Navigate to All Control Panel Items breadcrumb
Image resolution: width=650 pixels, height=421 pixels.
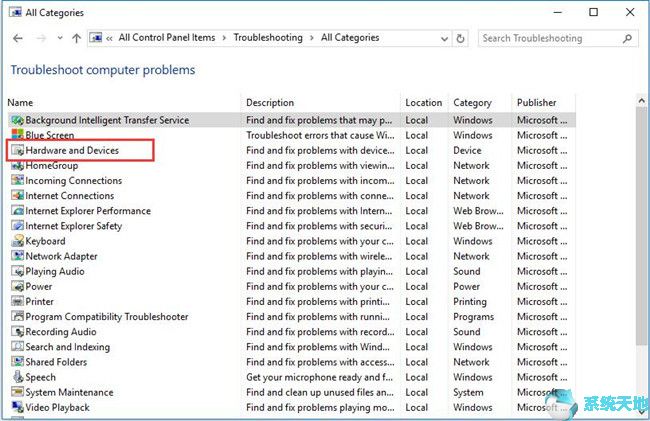click(167, 38)
